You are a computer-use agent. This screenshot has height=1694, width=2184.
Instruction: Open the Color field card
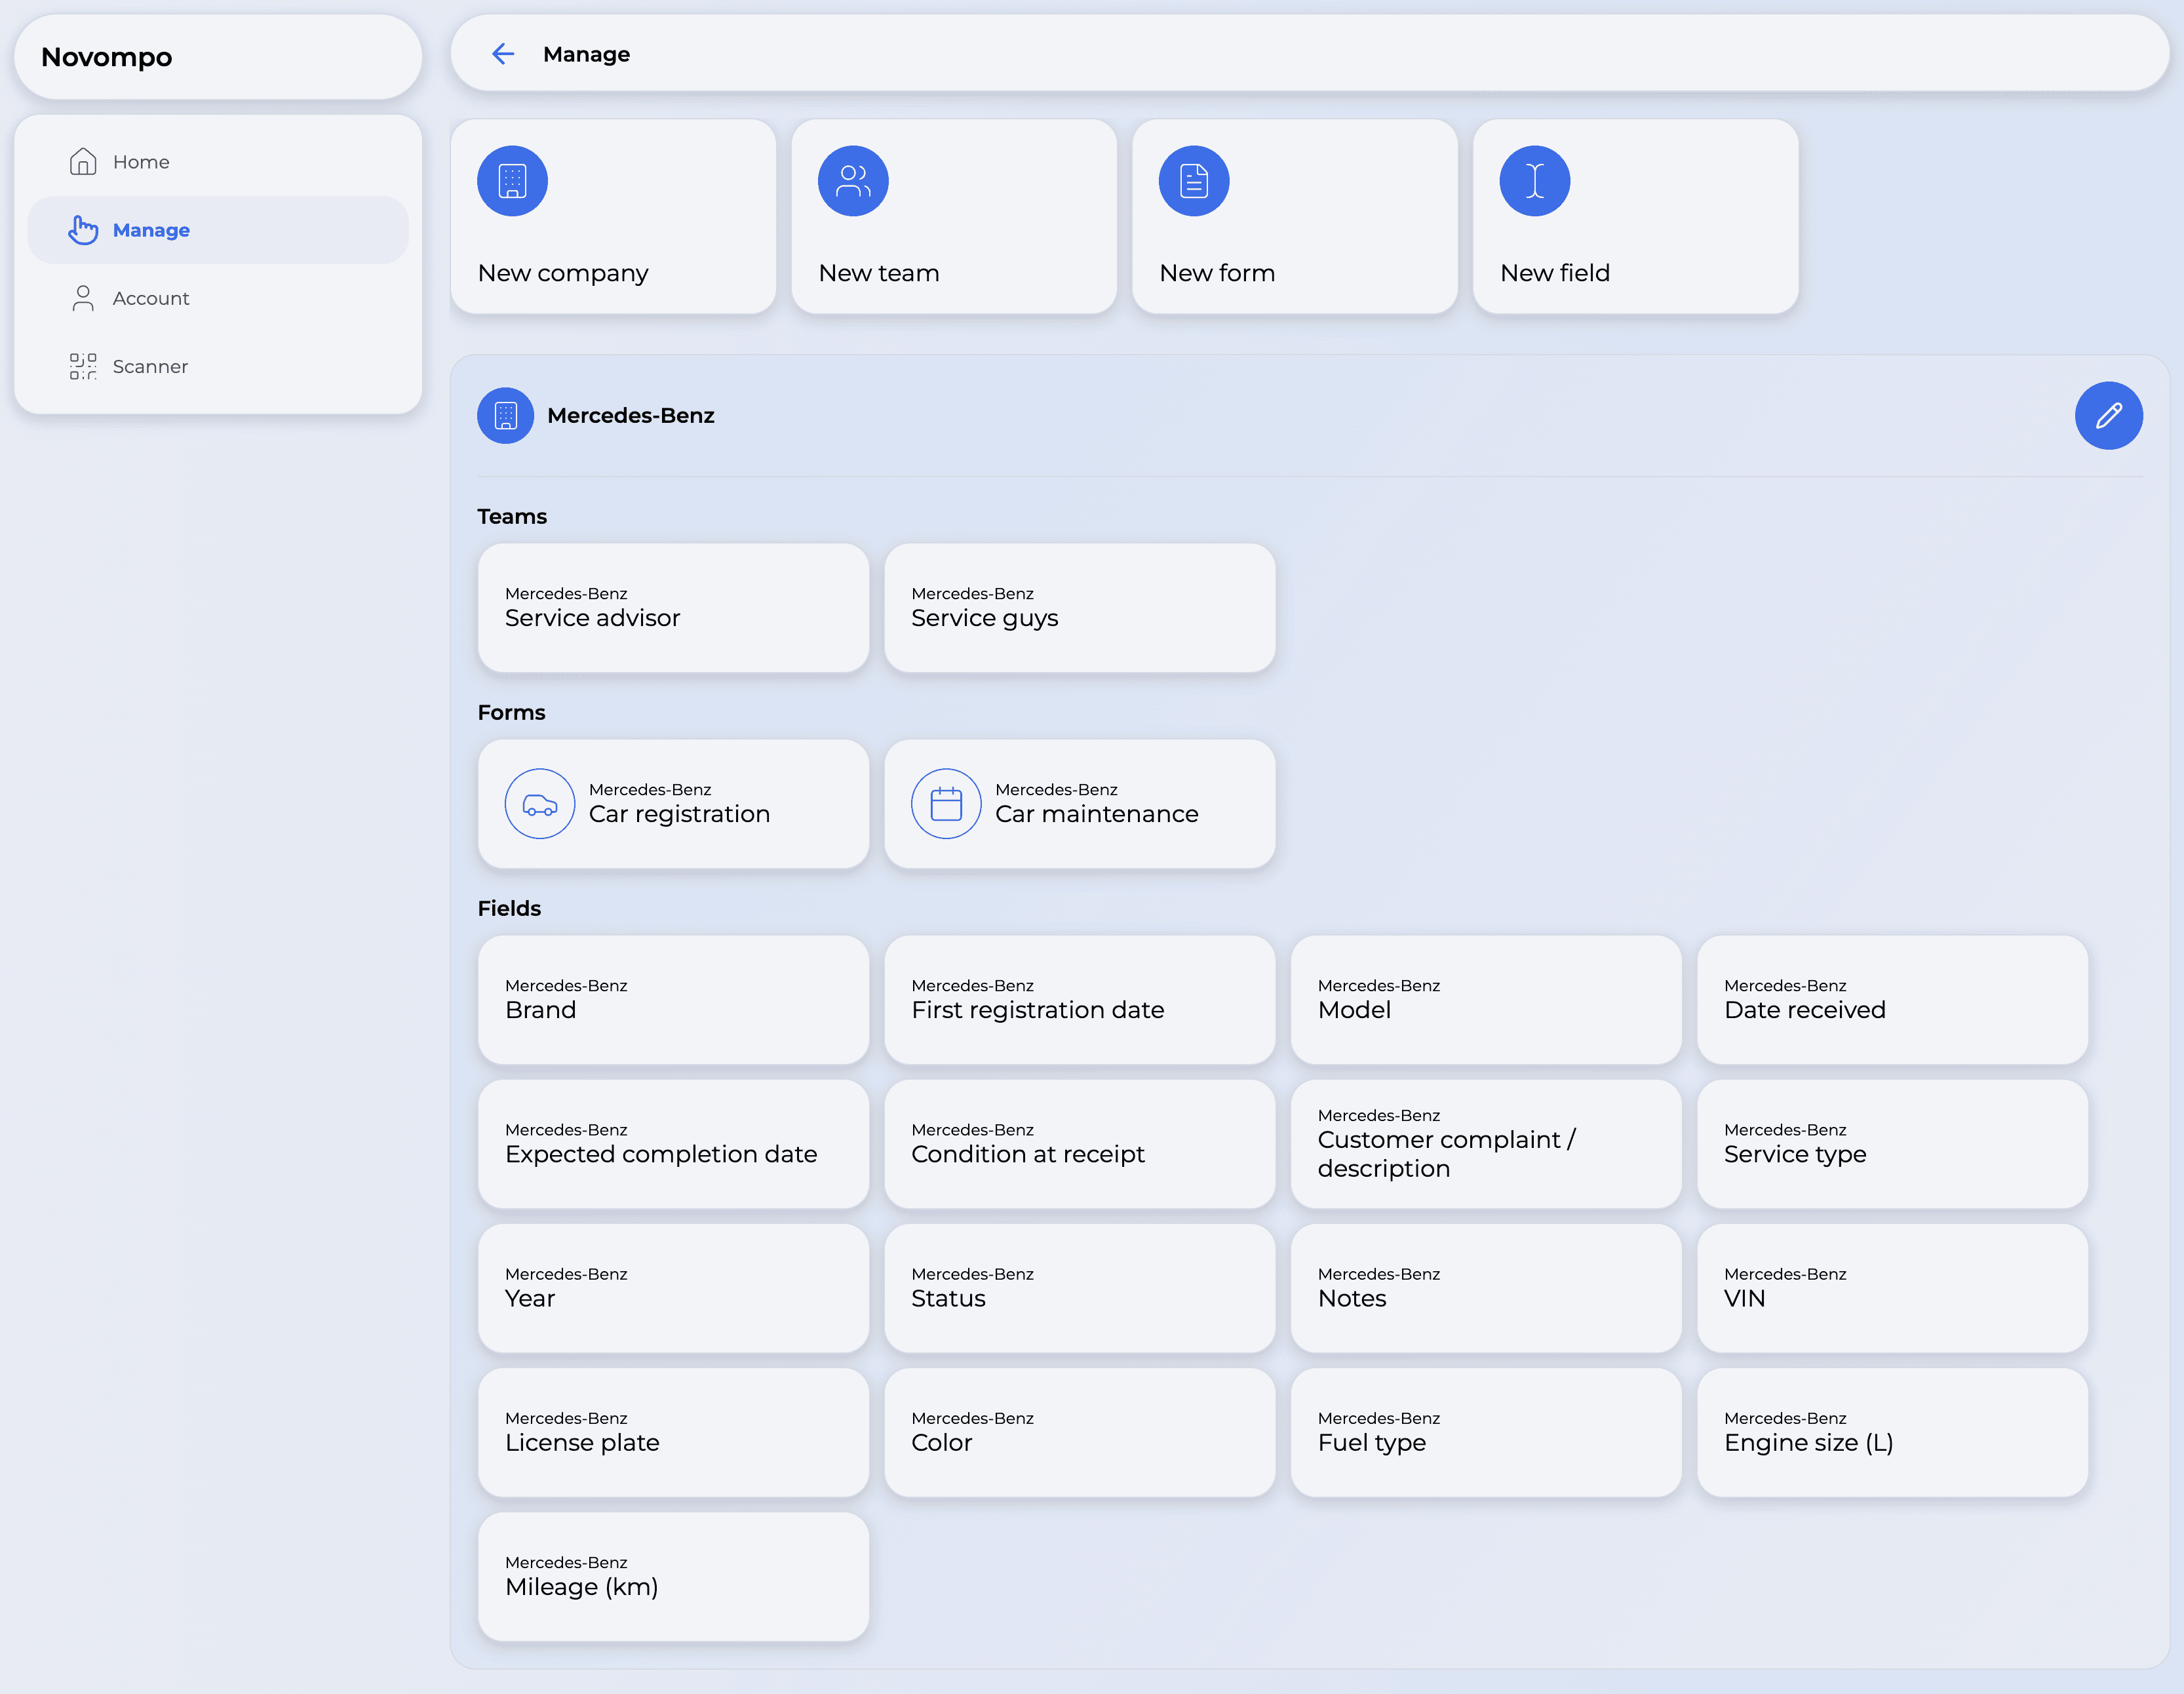(1080, 1432)
